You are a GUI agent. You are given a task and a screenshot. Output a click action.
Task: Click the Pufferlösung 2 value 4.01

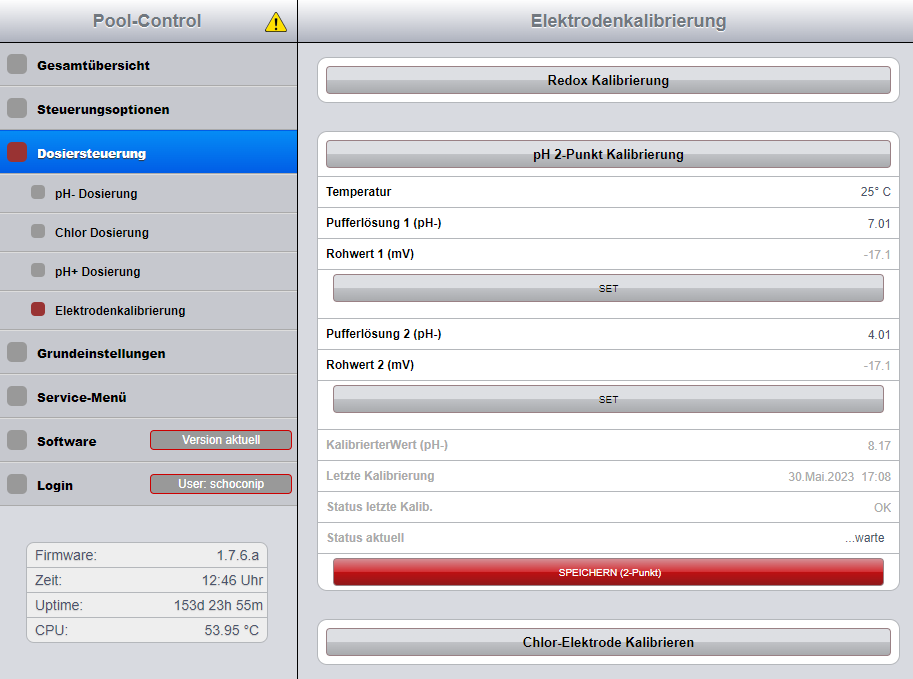(879, 335)
